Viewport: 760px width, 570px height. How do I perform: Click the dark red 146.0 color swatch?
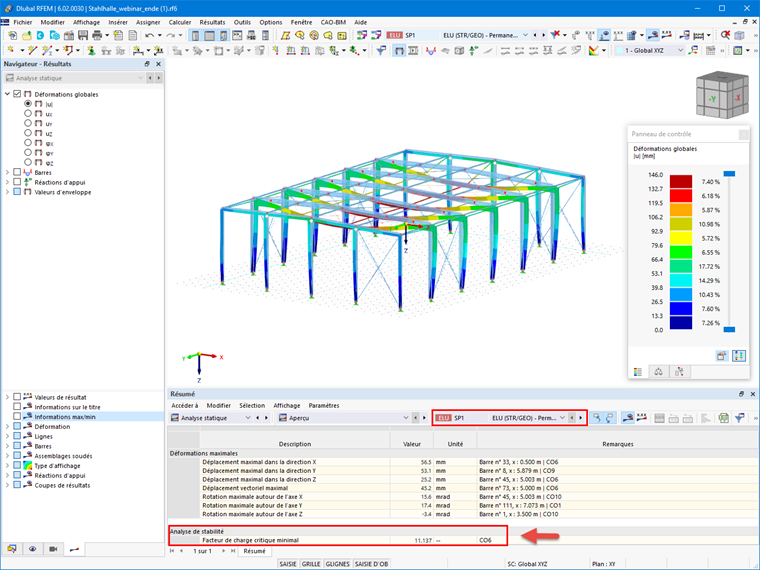(x=681, y=181)
